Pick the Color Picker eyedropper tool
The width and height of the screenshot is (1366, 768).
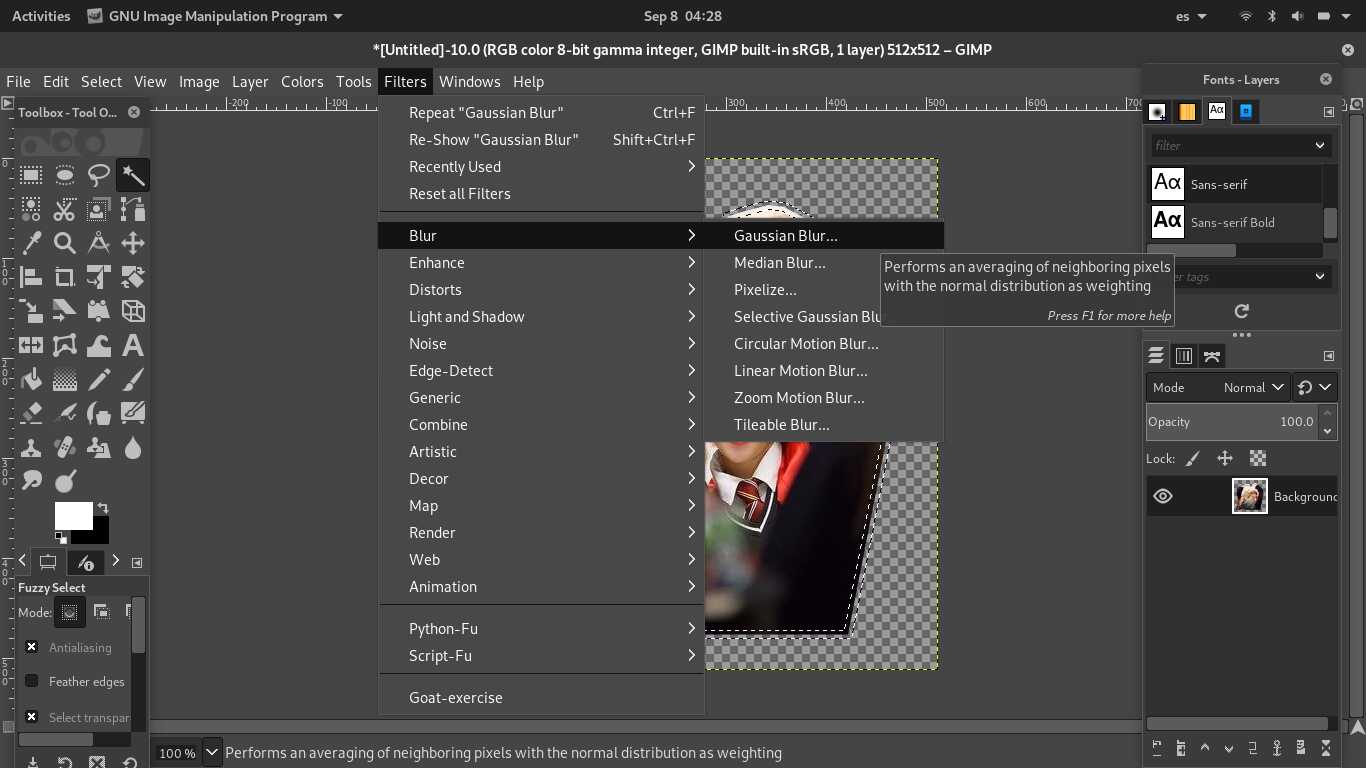[31, 243]
